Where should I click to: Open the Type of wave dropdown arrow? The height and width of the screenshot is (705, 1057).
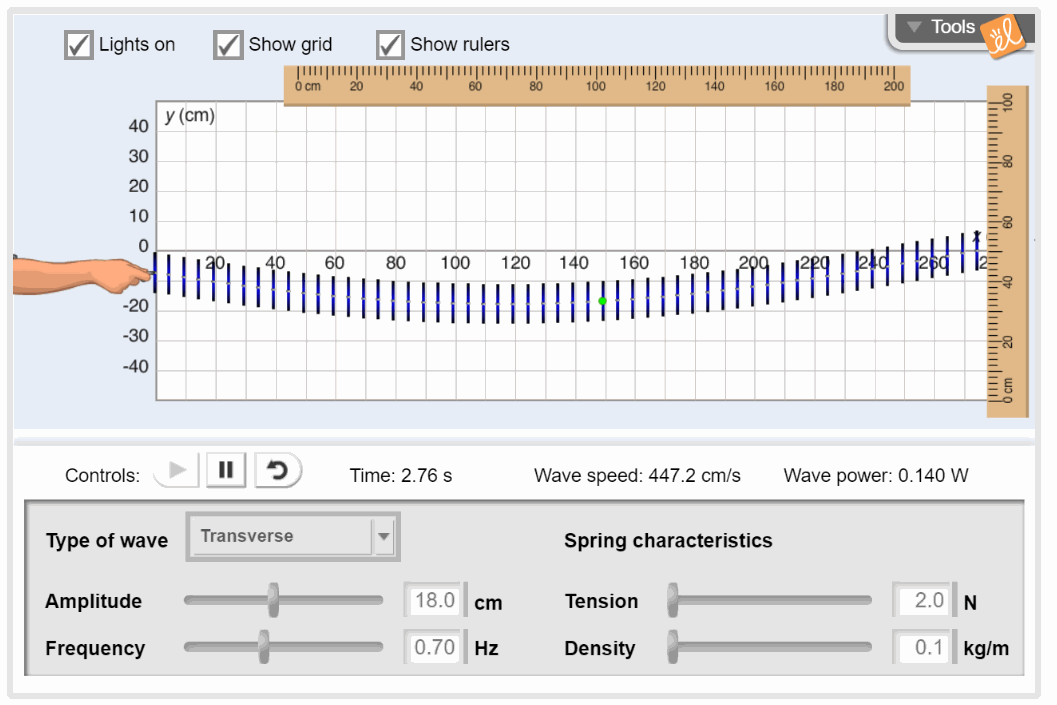pyautogui.click(x=384, y=538)
